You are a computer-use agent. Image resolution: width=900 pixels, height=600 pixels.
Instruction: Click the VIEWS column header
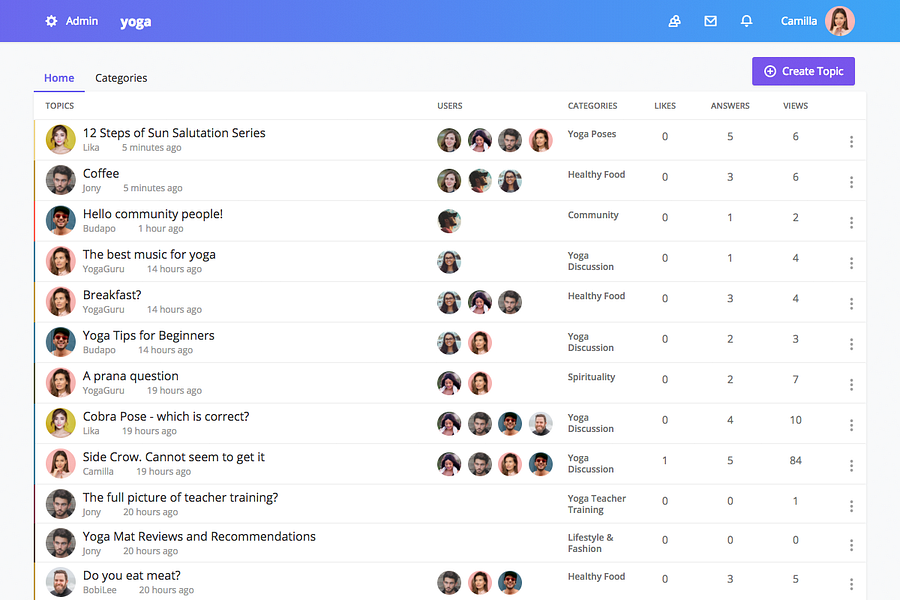tap(796, 106)
